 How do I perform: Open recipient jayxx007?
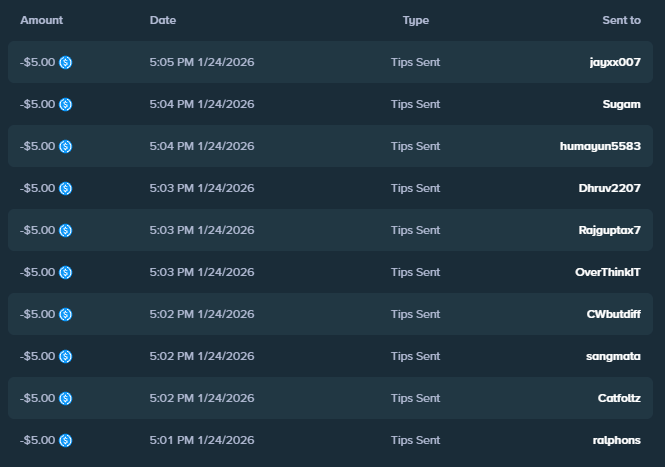click(615, 62)
